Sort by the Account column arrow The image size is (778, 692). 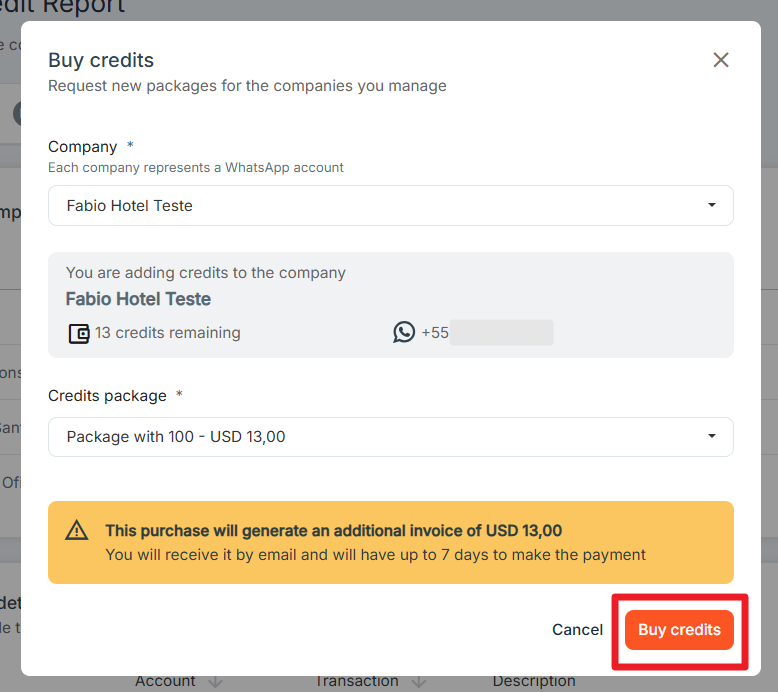[215, 682]
